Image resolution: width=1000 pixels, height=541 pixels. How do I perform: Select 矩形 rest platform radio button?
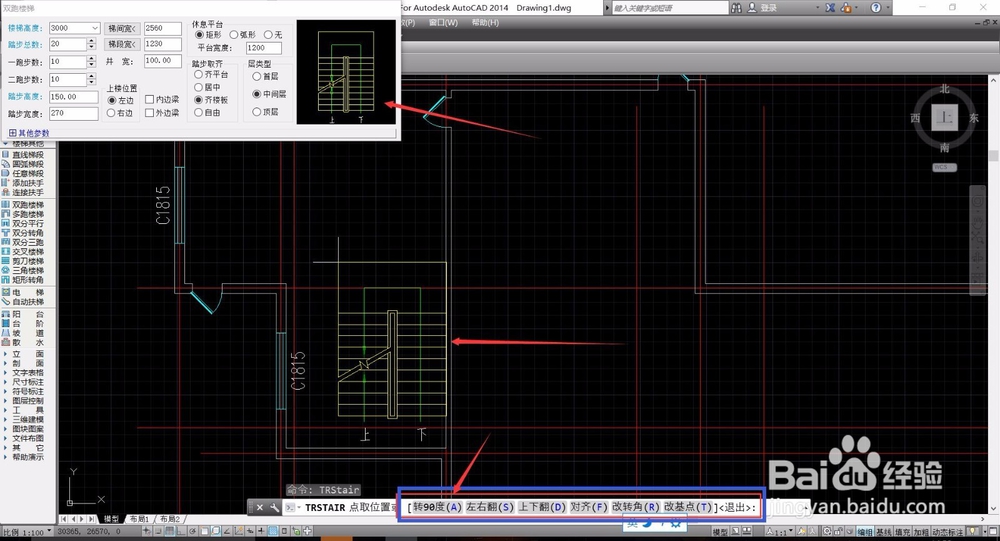[x=208, y=34]
